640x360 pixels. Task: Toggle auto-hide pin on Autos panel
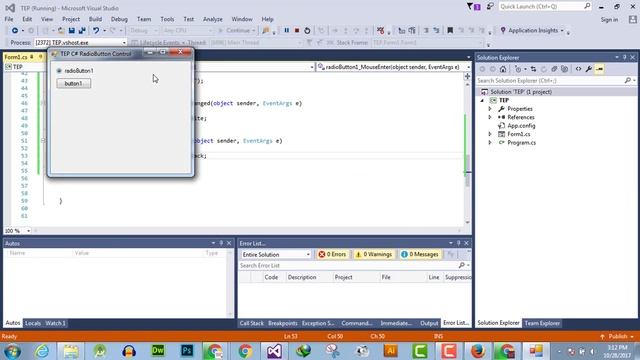click(x=221, y=243)
